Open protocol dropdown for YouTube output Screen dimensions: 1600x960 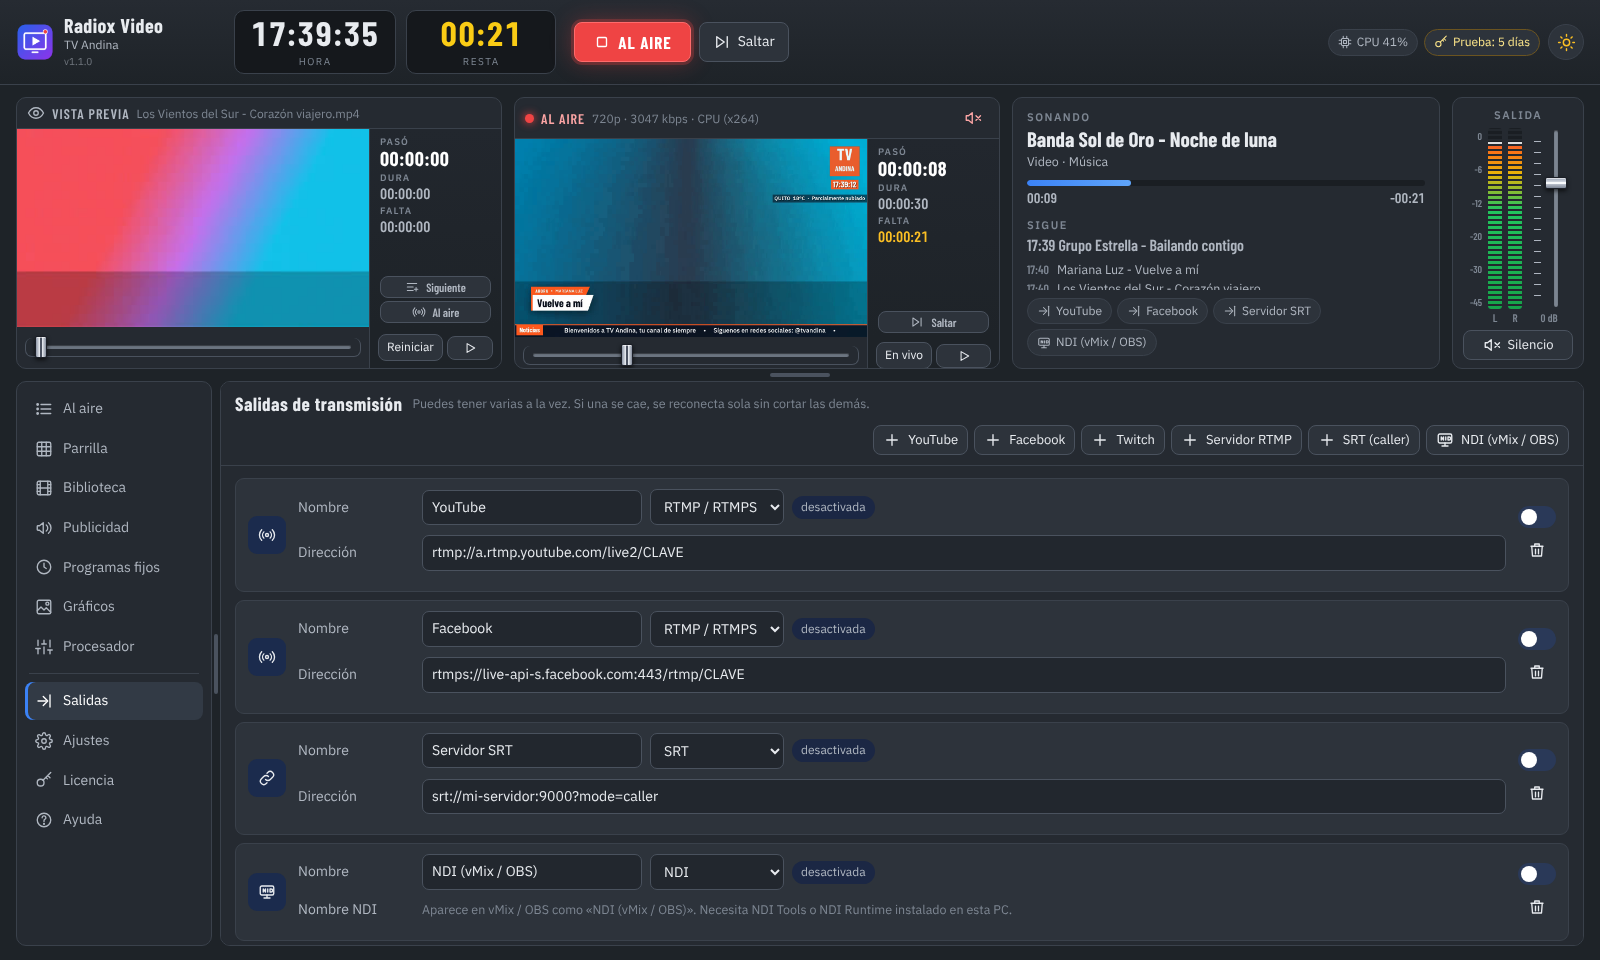[717, 507]
